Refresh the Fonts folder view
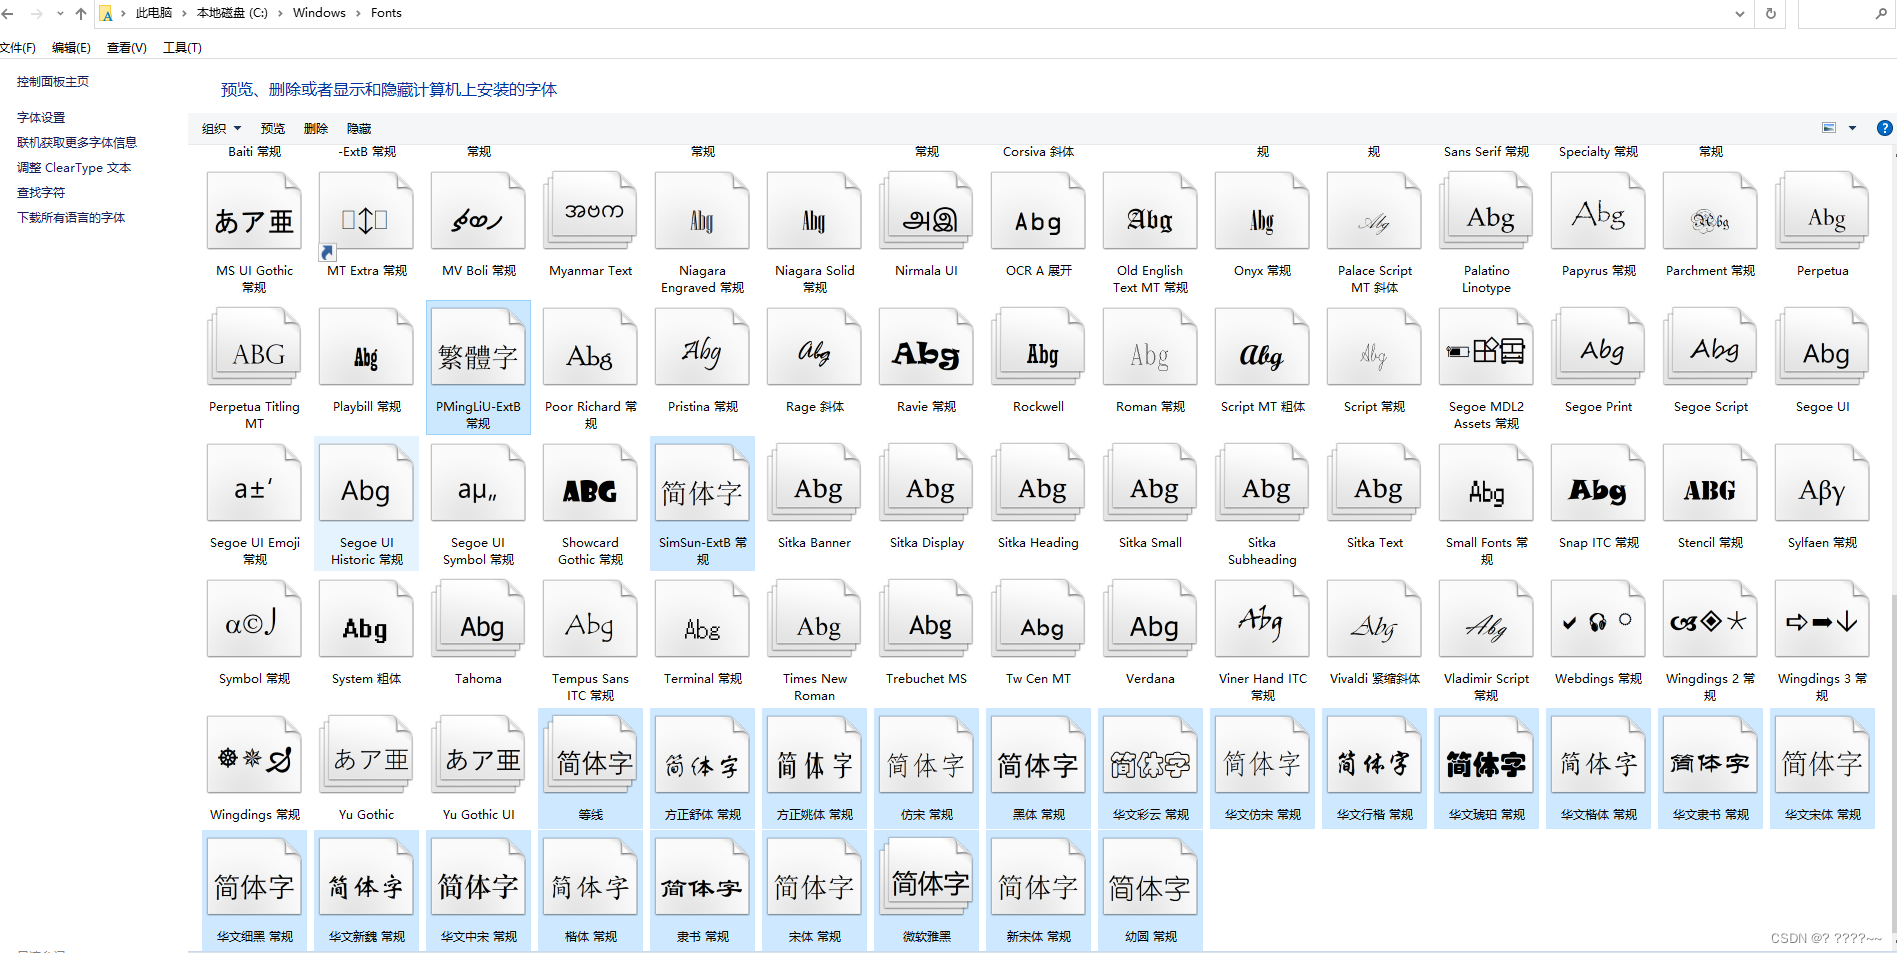The height and width of the screenshot is (953, 1897). pyautogui.click(x=1771, y=14)
